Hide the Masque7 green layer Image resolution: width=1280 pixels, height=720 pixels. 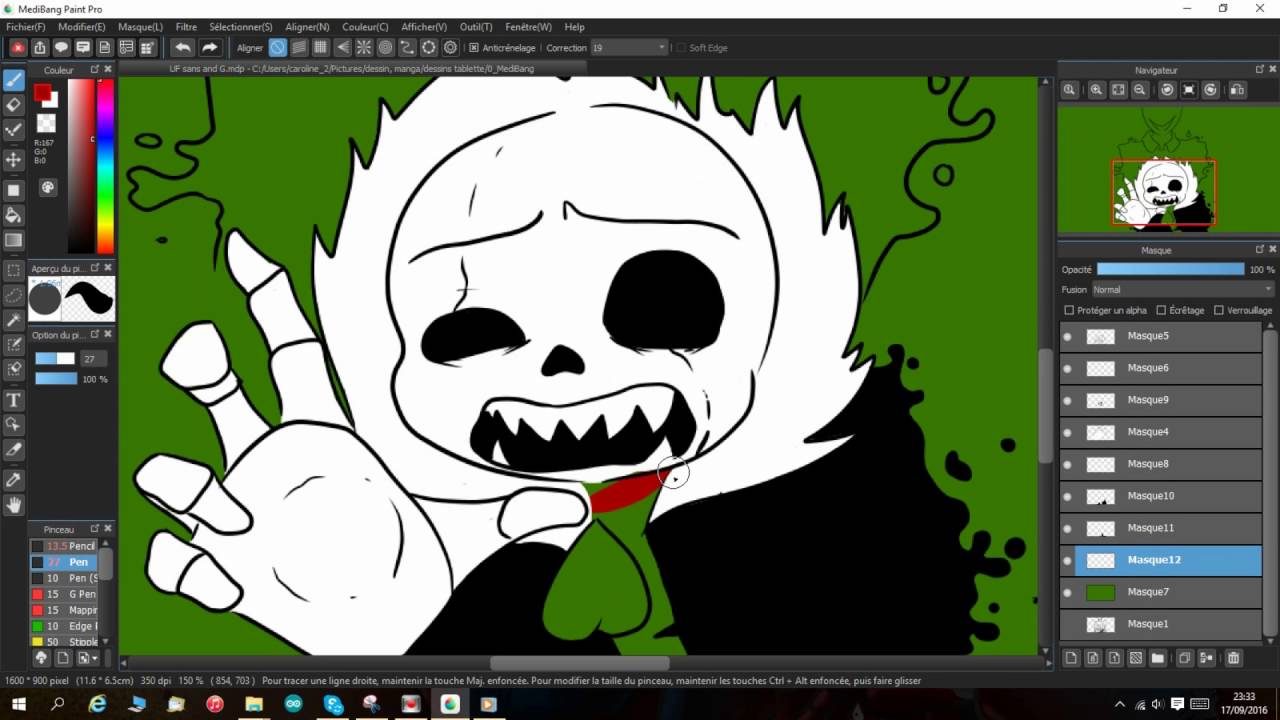coord(1067,593)
